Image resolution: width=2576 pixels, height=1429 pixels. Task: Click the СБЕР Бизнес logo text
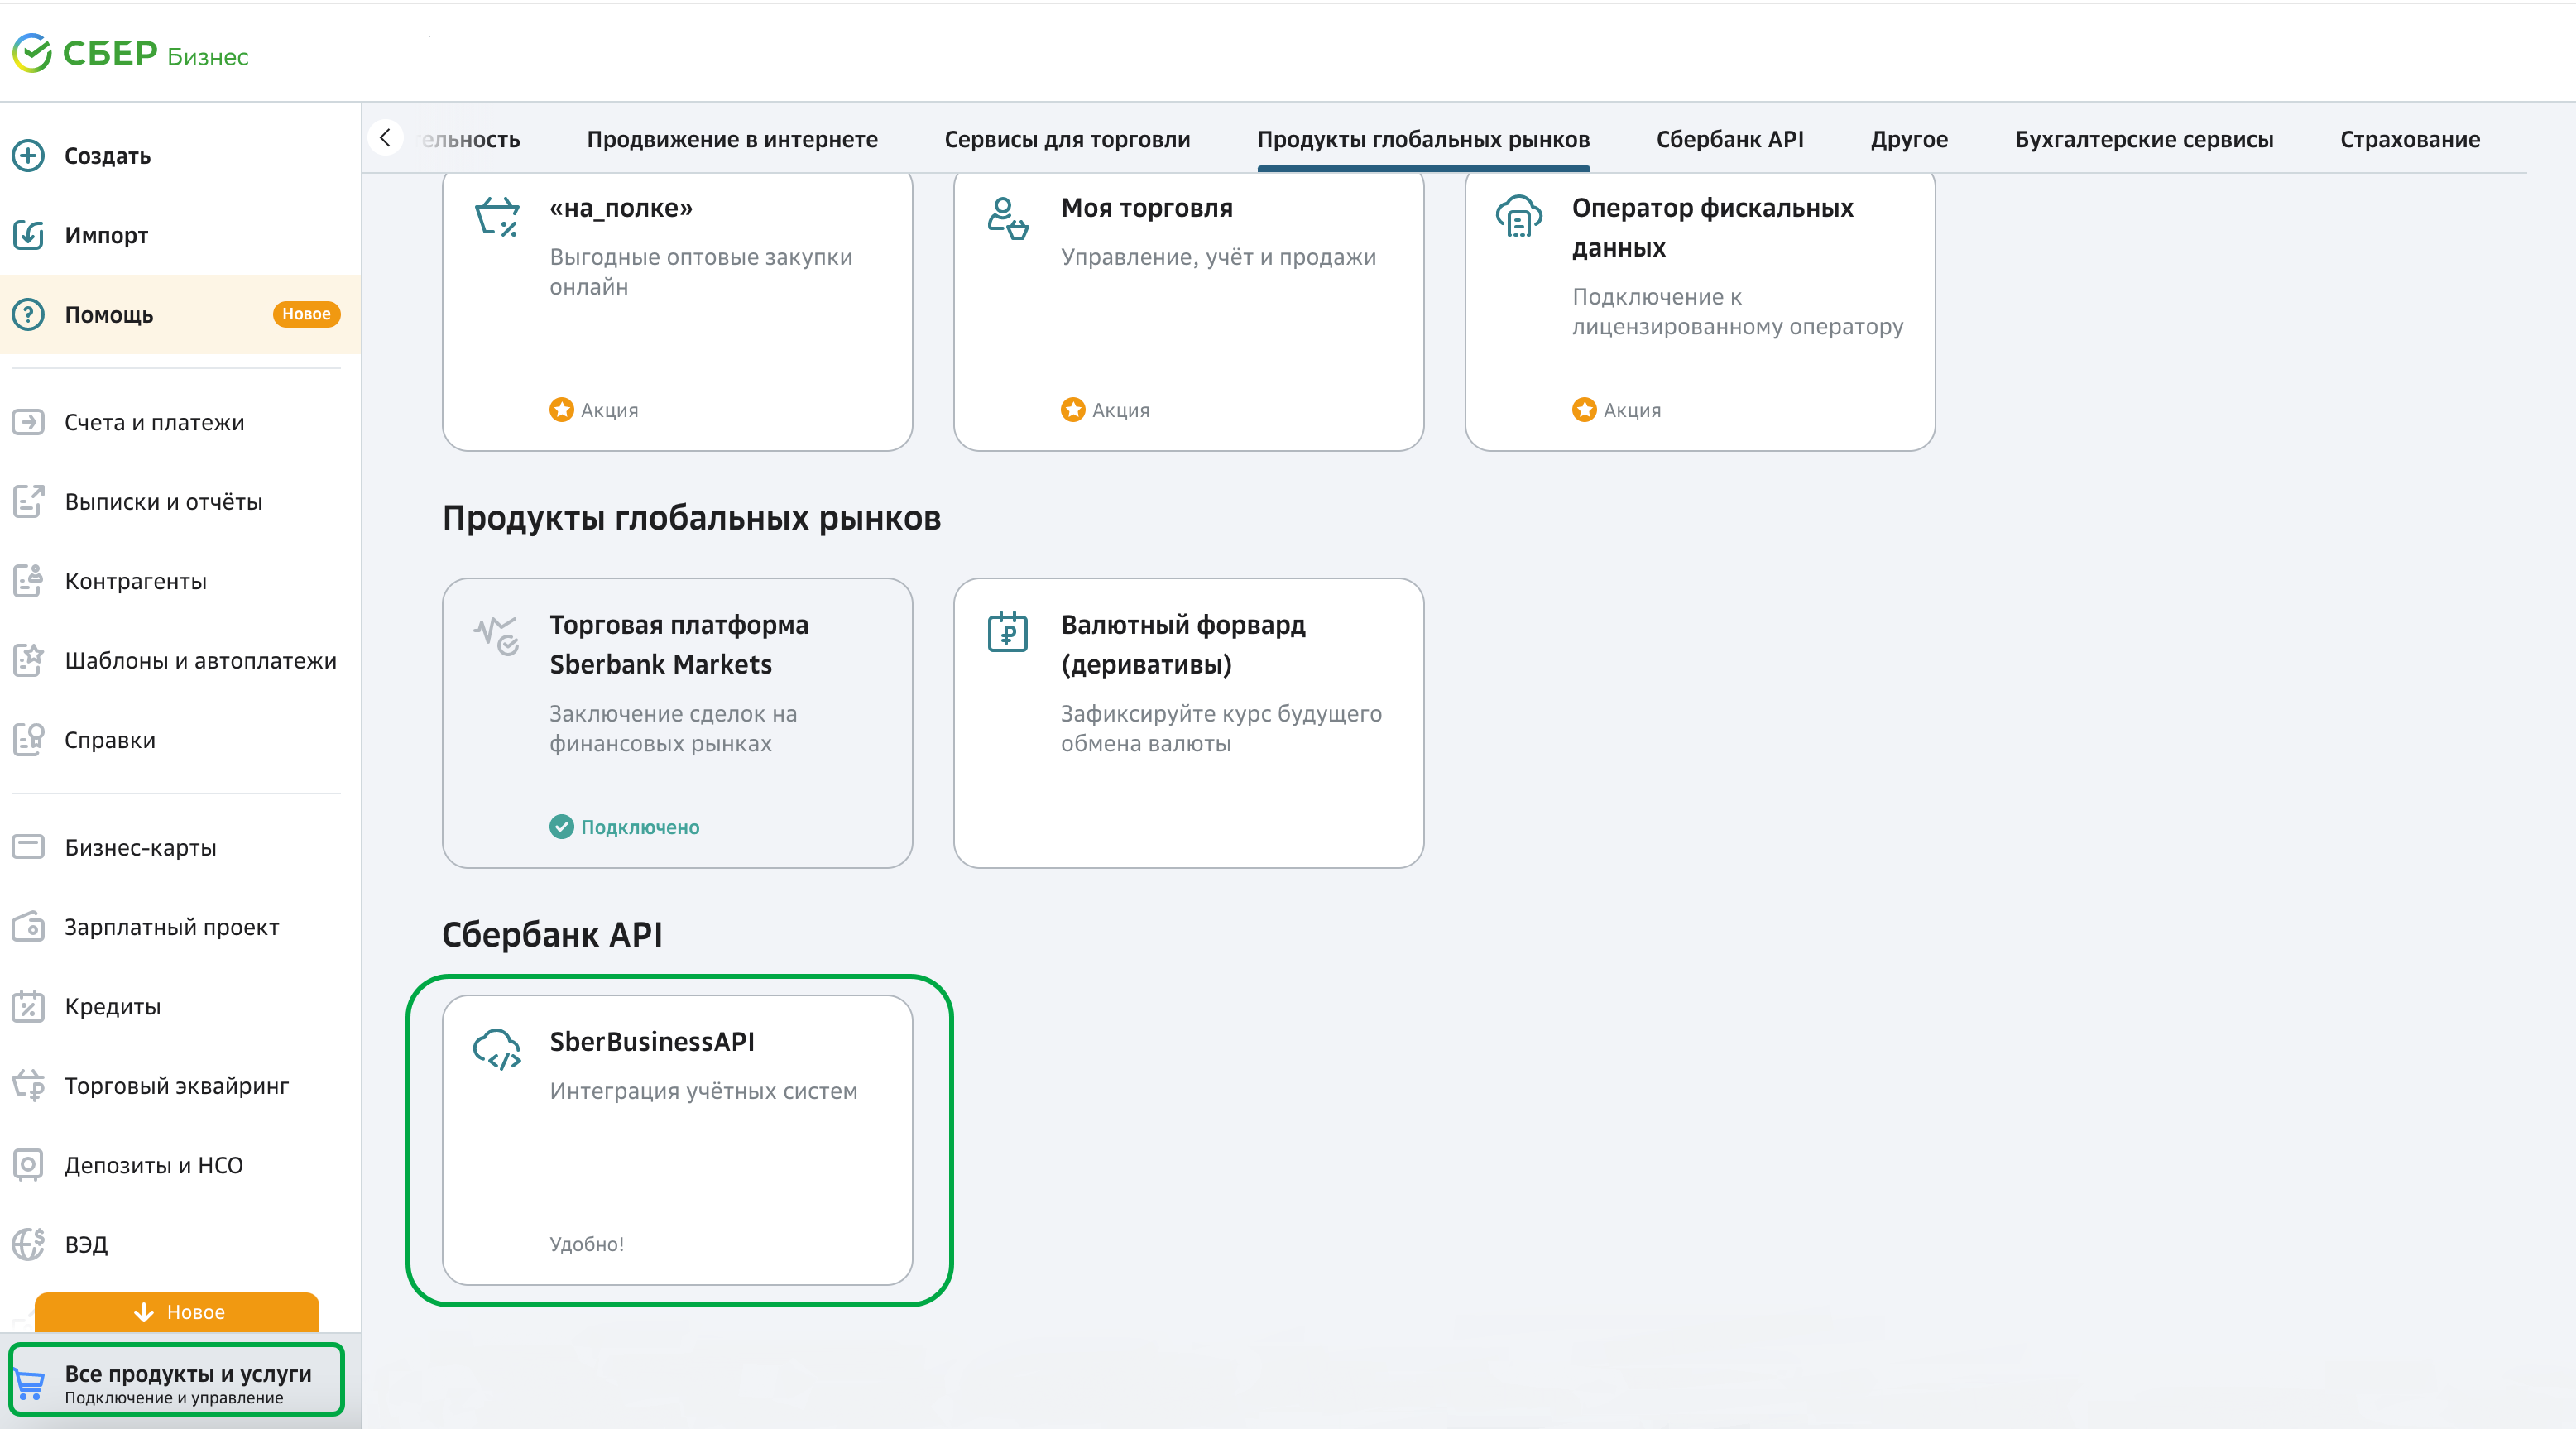pos(155,54)
